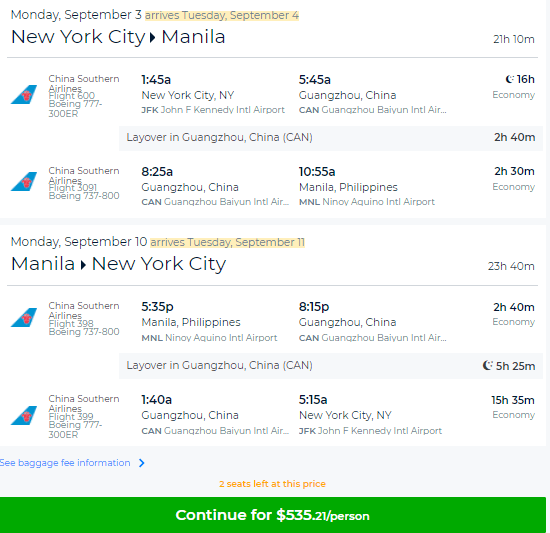Screen dimensions: 550x533
Task: Click China Southern logo for Flight 399
Action: (24, 416)
